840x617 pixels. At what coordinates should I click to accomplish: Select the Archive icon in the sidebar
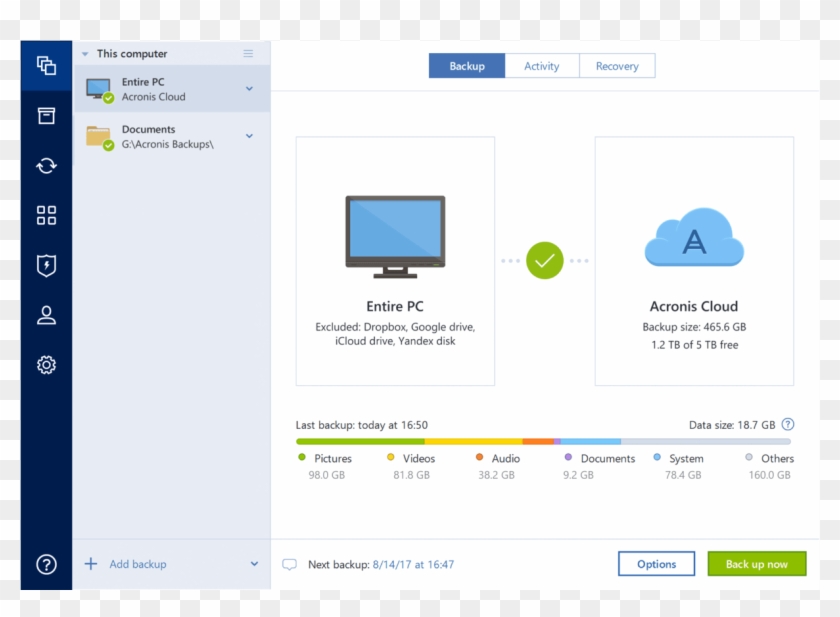(x=46, y=115)
